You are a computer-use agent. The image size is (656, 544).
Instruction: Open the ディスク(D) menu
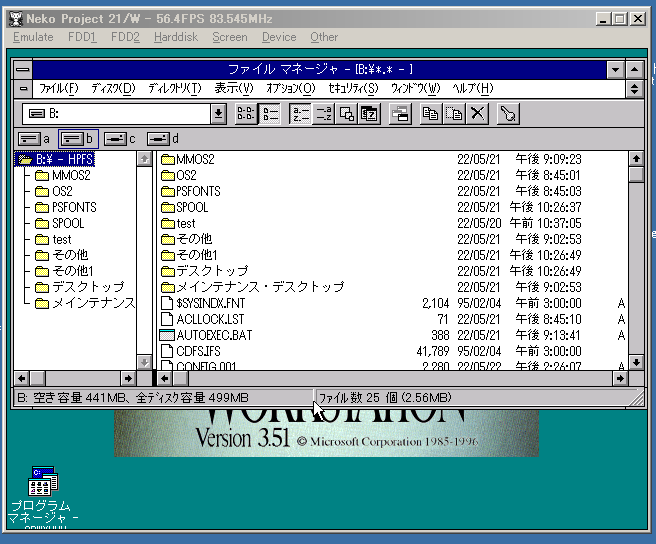click(x=114, y=88)
